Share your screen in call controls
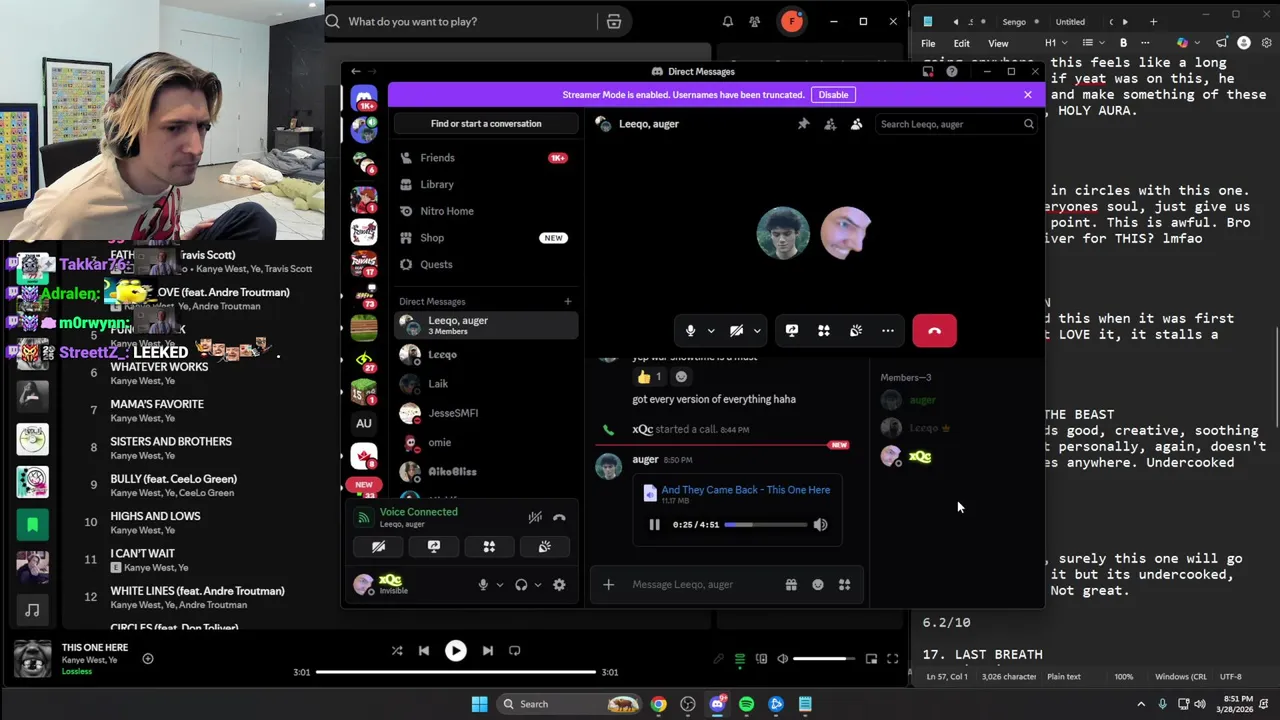The image size is (1280, 720). (x=792, y=331)
